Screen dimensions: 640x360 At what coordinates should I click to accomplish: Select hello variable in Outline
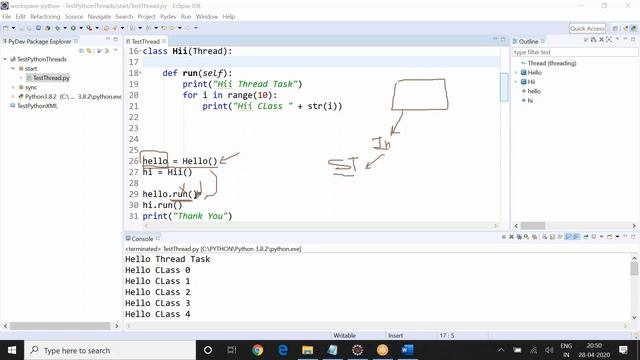[534, 91]
